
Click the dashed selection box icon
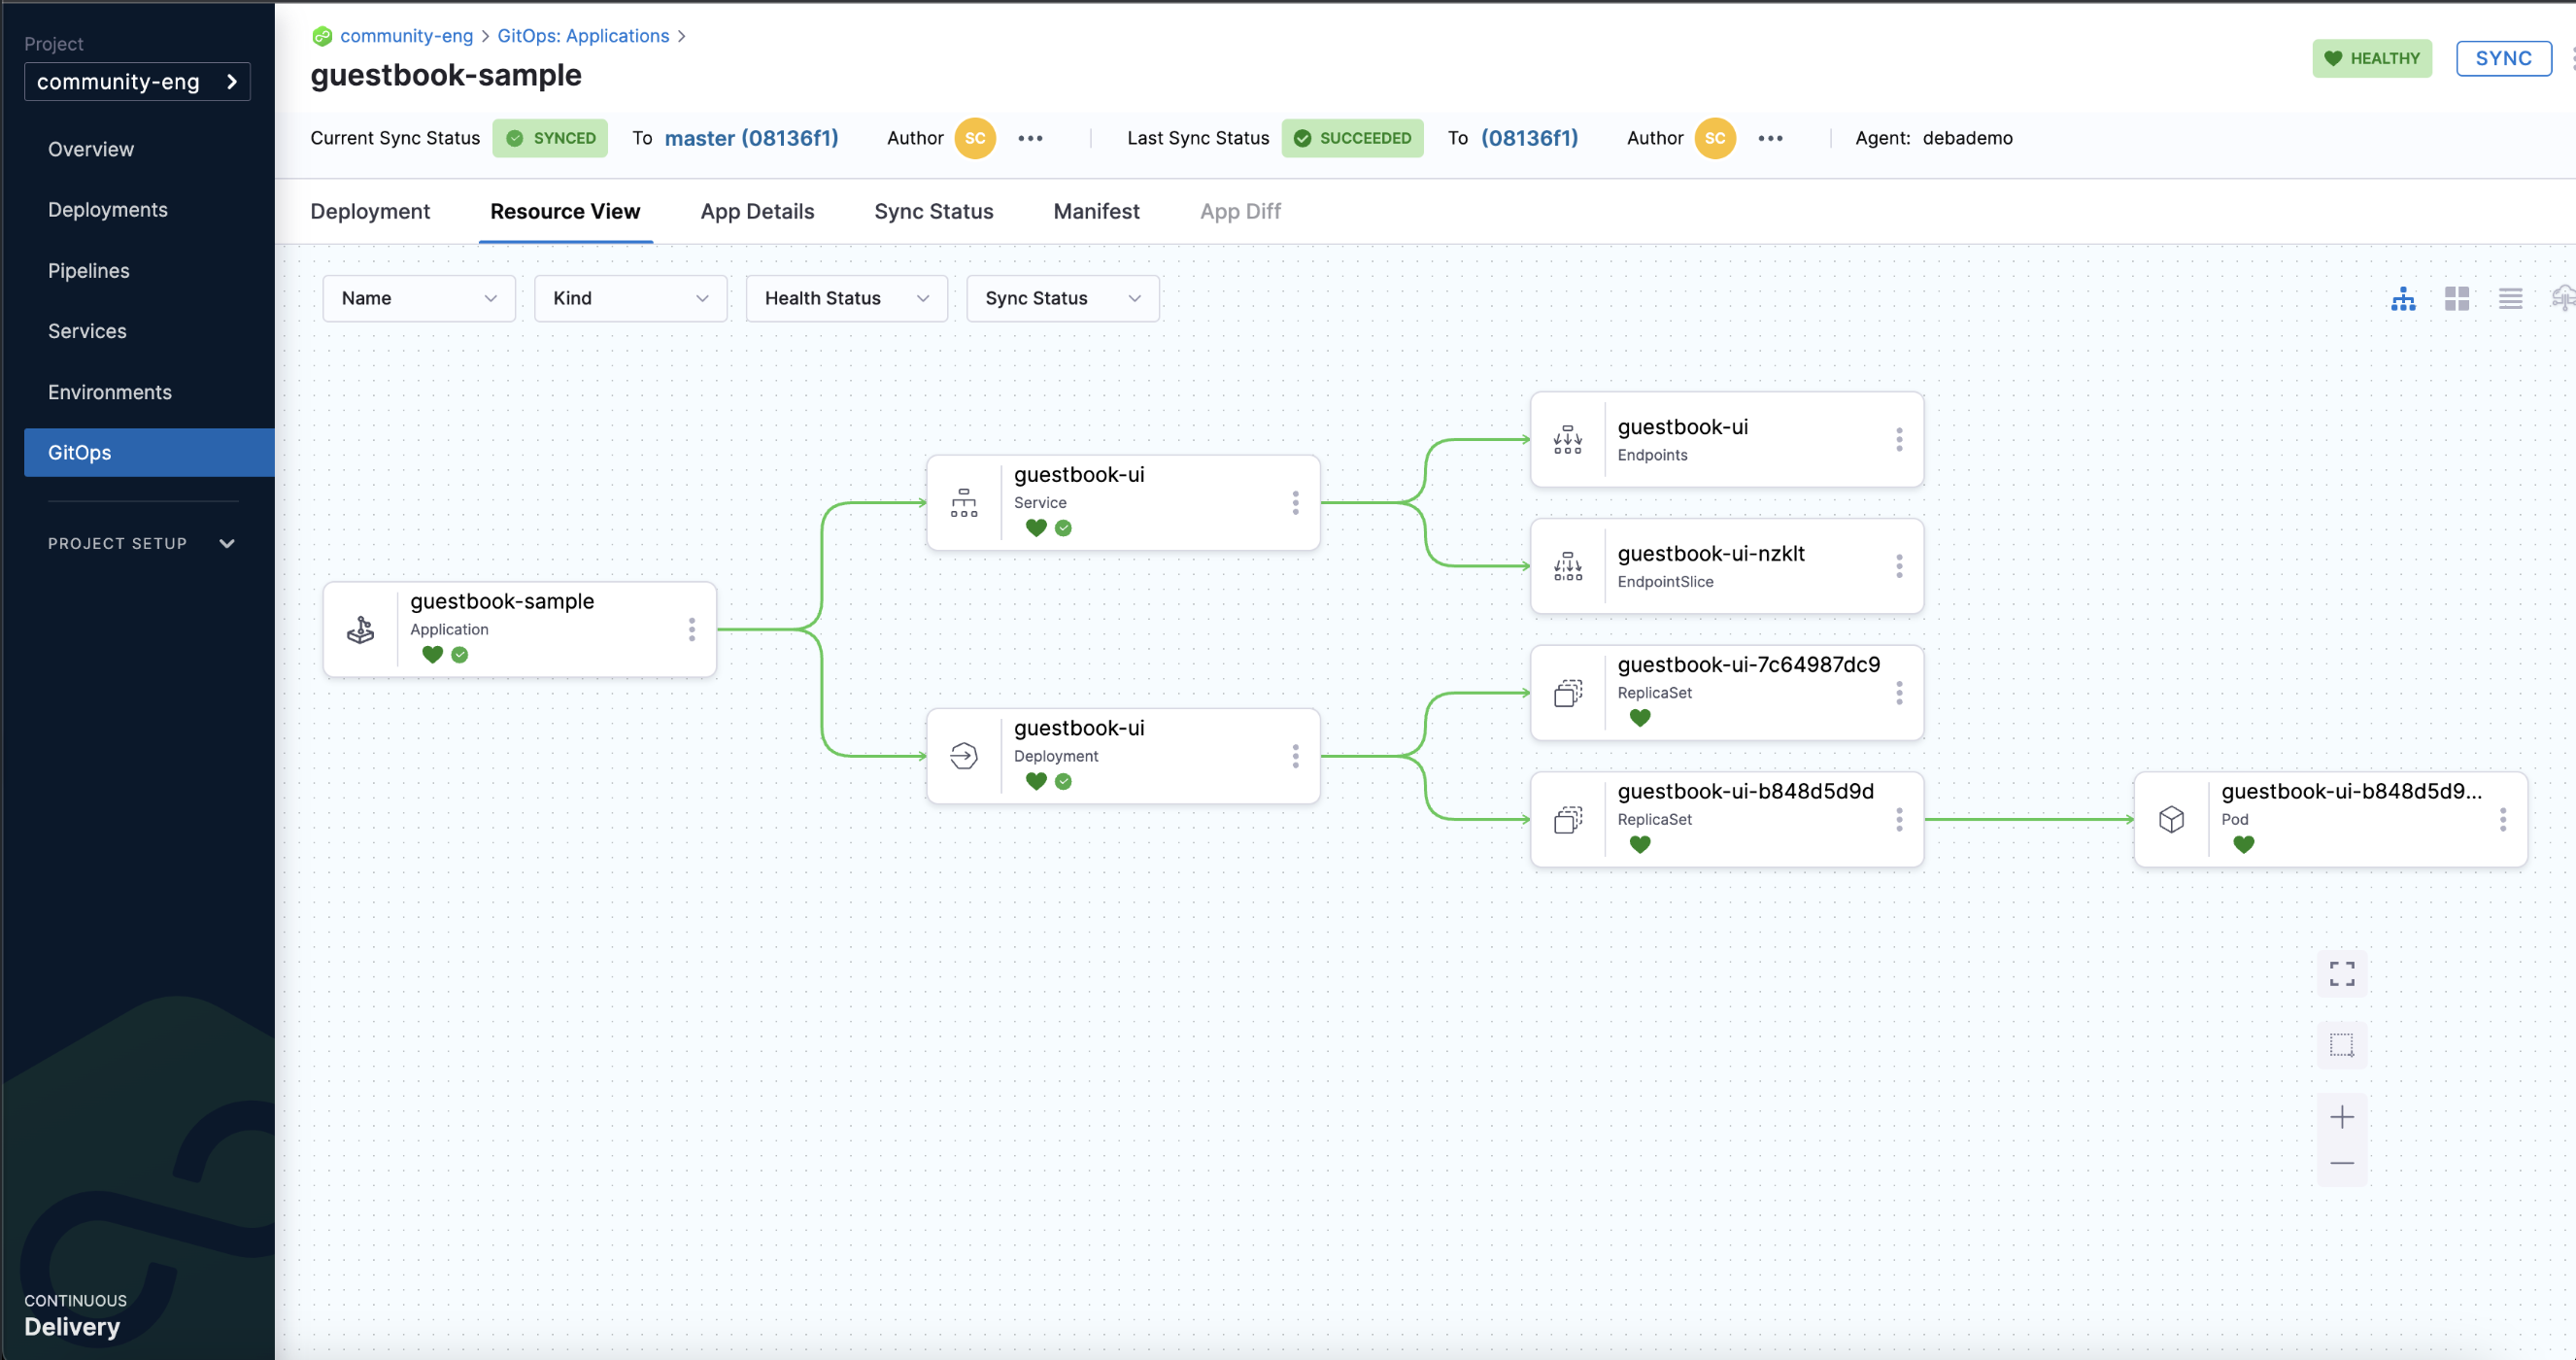tap(2341, 1045)
